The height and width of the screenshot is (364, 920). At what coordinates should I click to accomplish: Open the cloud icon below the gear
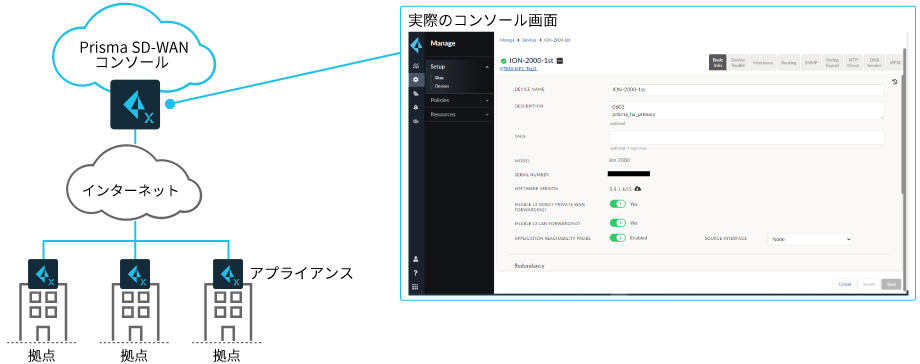pos(416,93)
